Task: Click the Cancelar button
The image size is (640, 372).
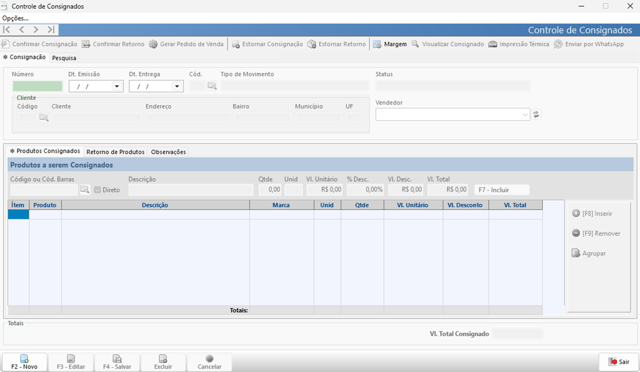Action: click(x=209, y=362)
